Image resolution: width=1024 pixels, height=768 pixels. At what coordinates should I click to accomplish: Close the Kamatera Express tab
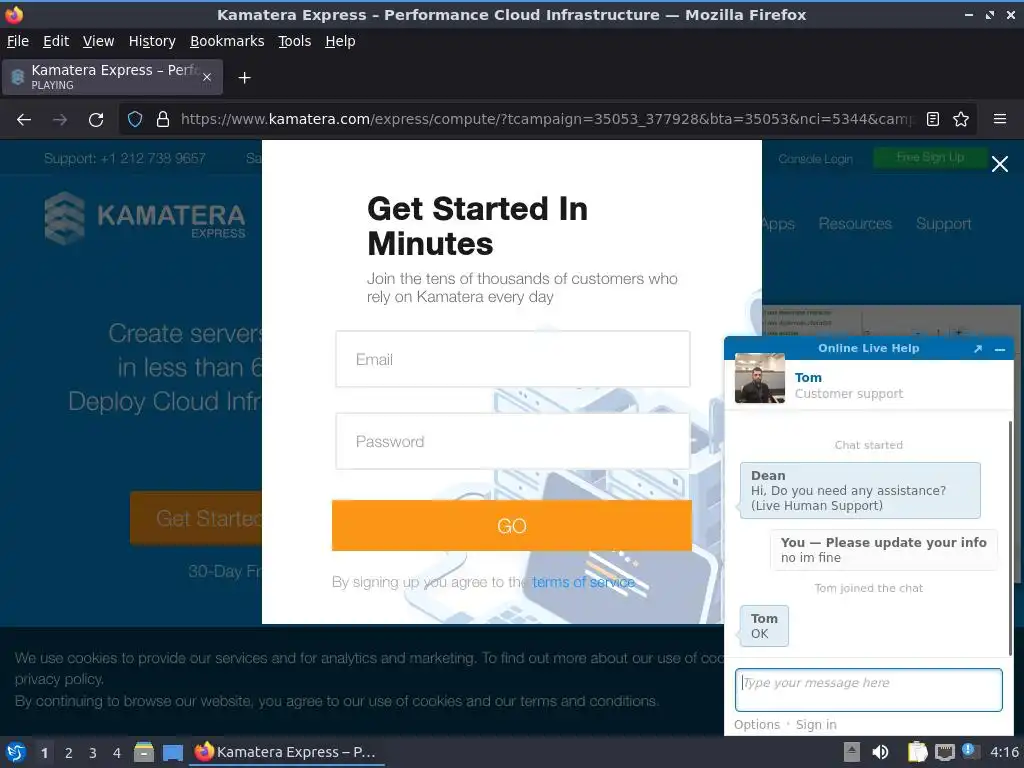(206, 77)
